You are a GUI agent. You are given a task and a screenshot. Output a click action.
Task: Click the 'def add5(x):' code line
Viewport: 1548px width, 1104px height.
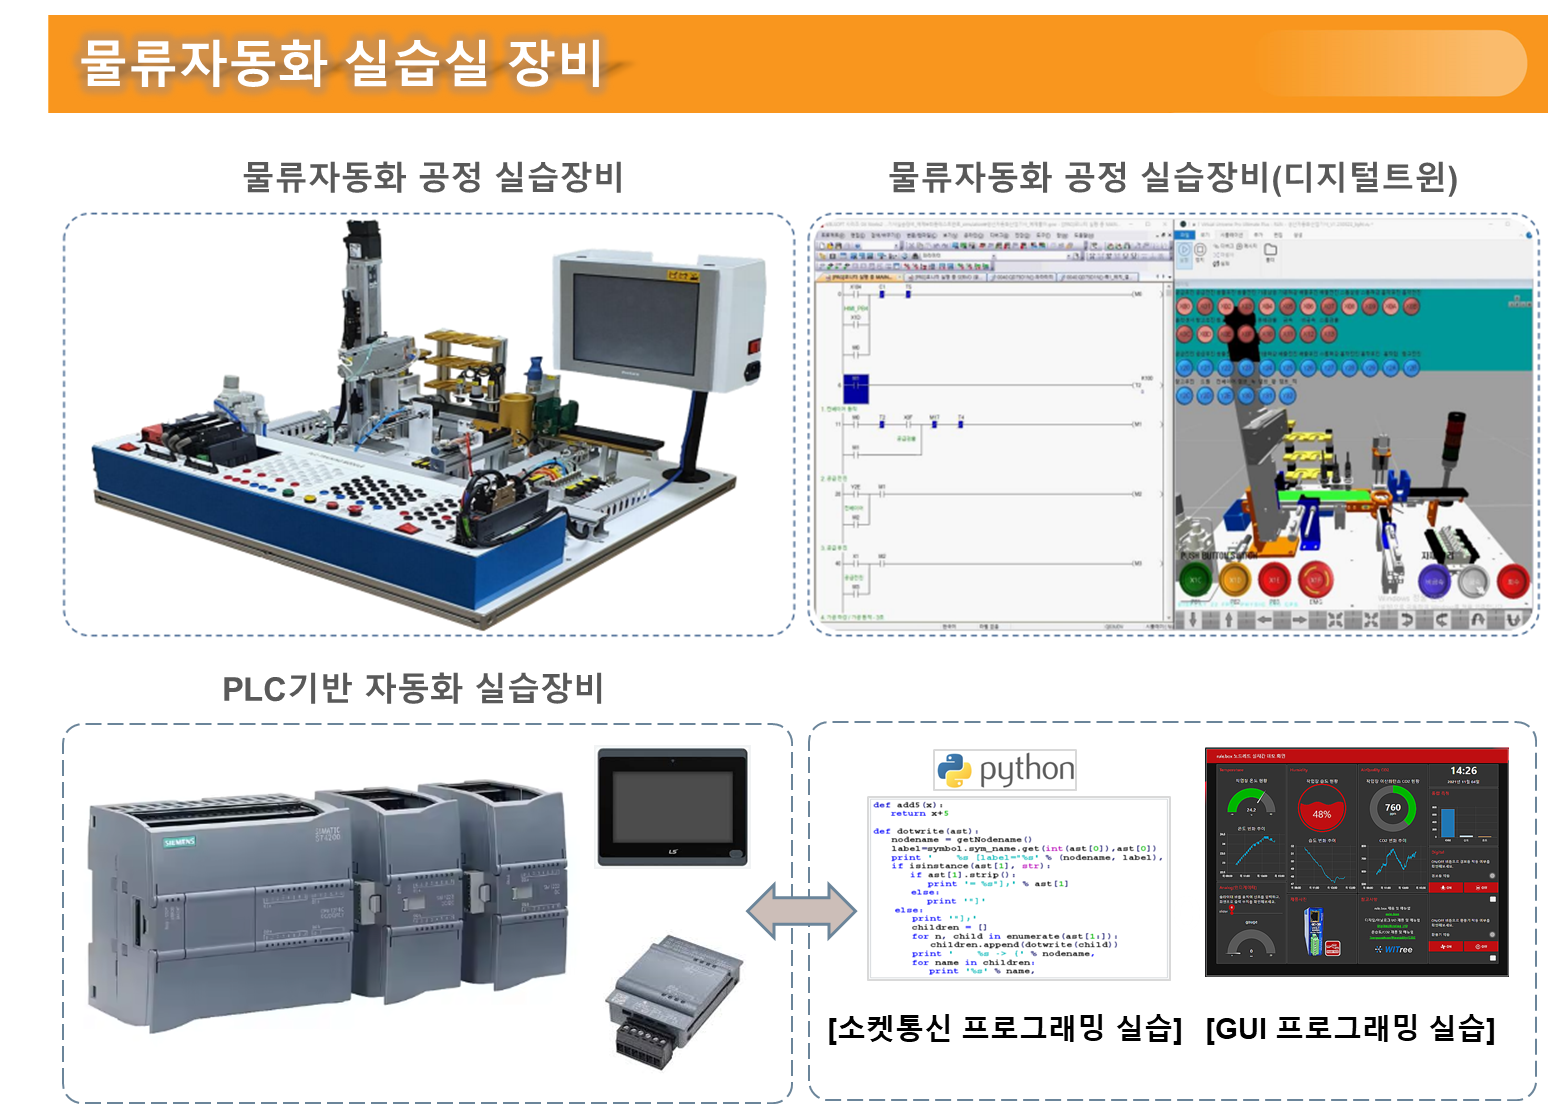tap(908, 805)
